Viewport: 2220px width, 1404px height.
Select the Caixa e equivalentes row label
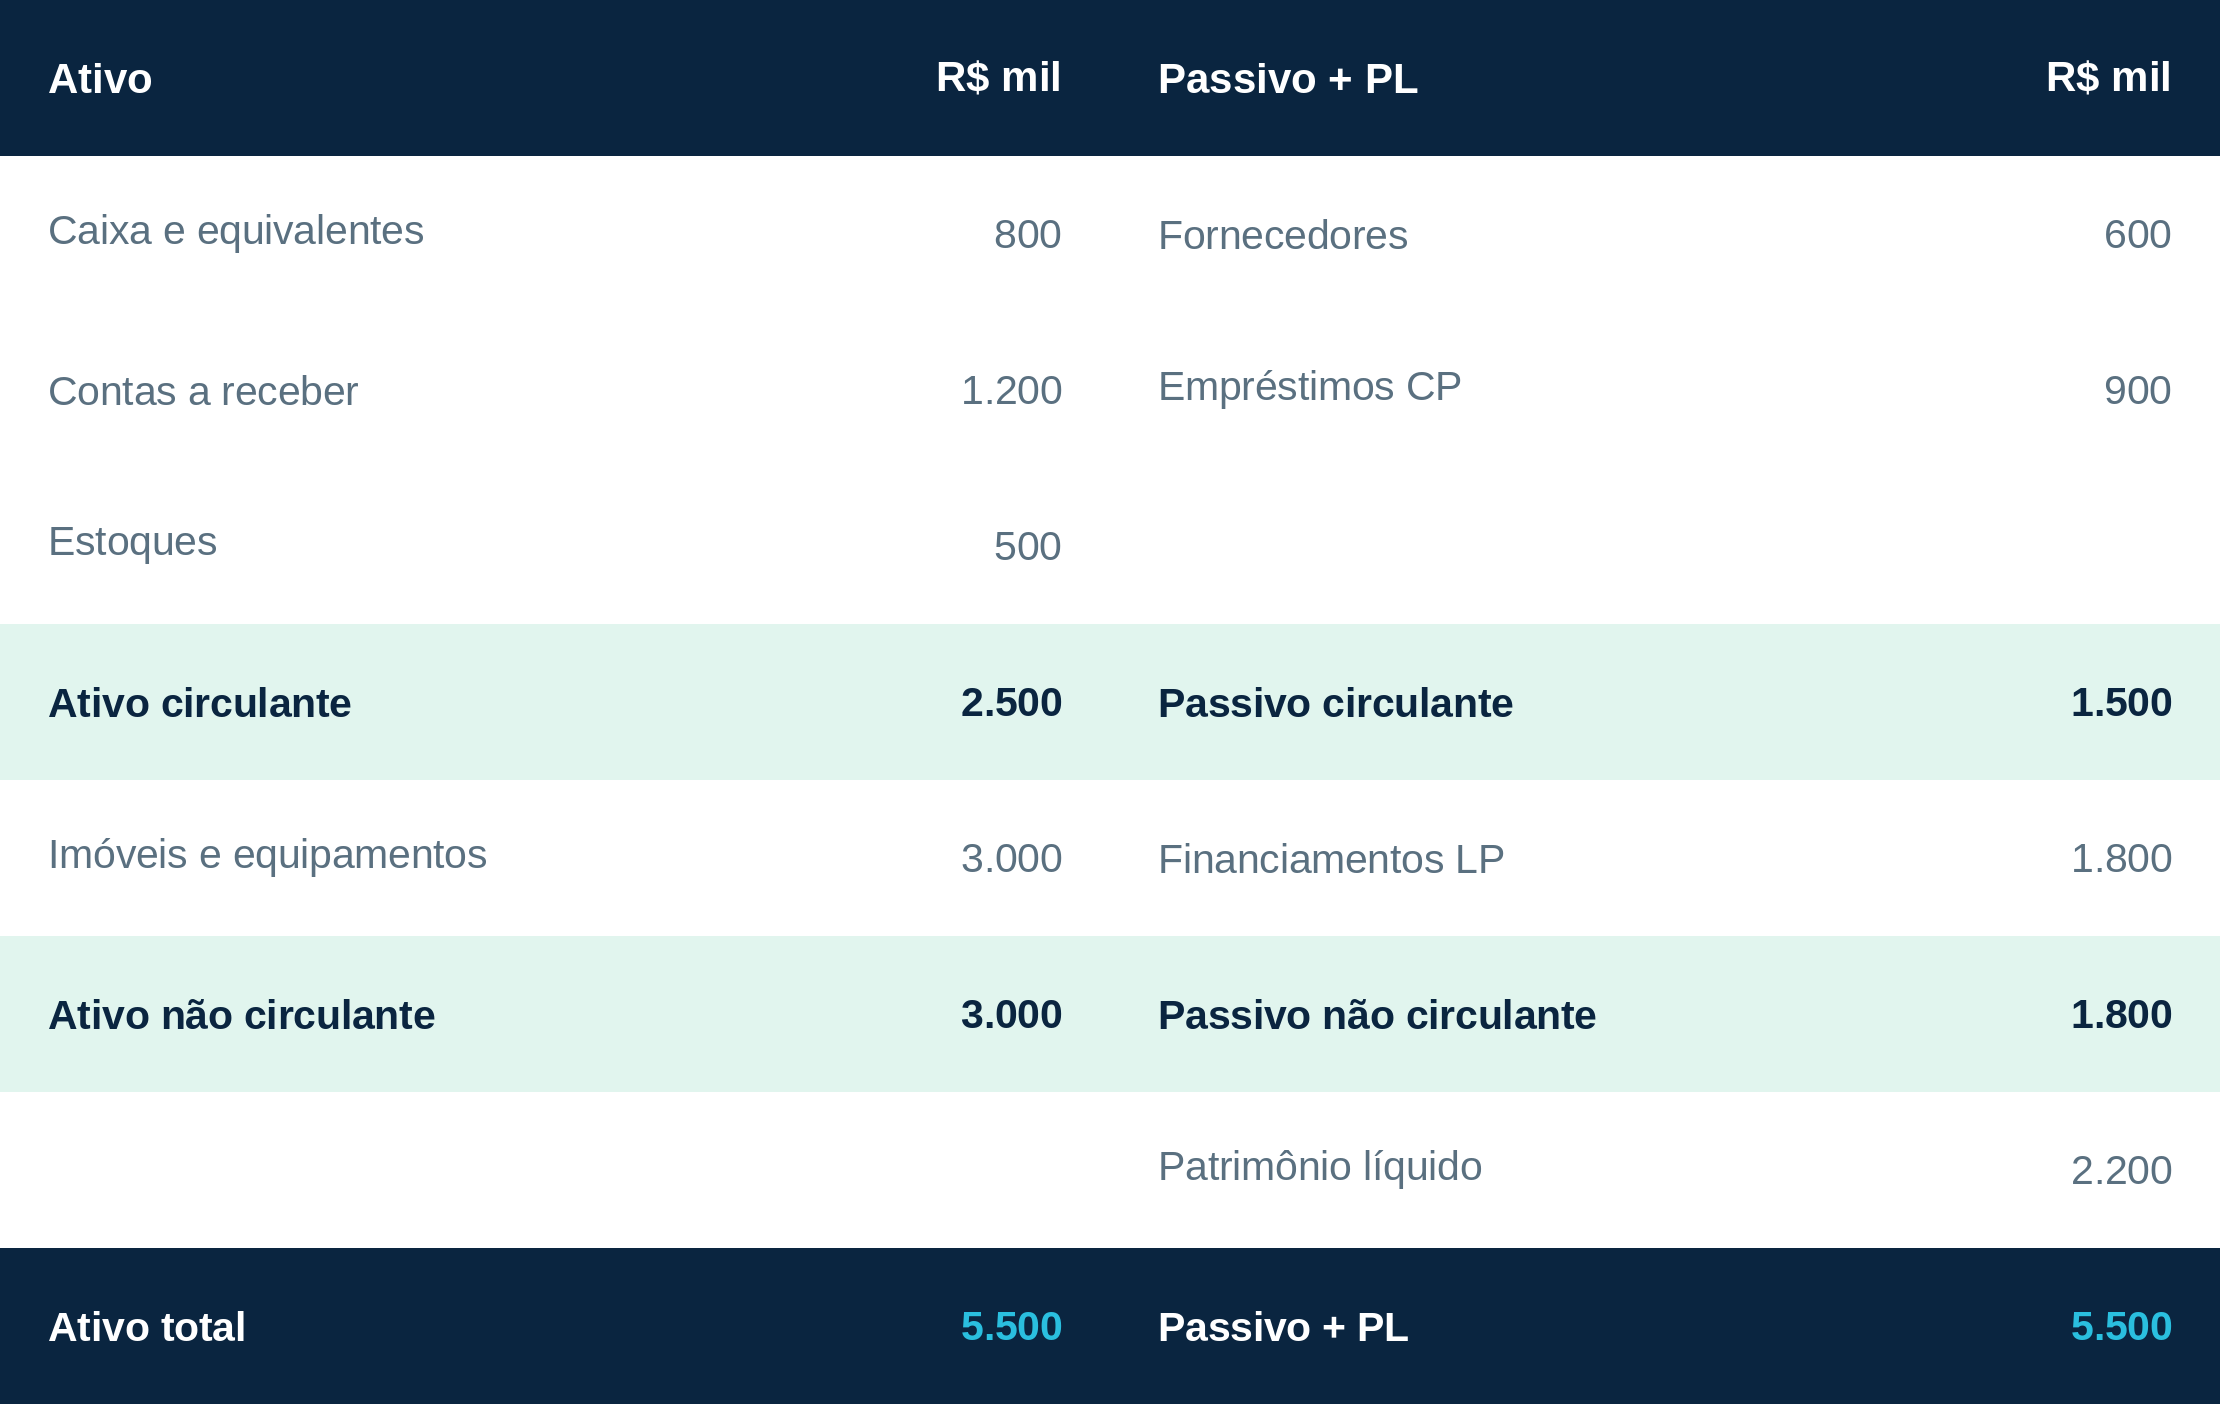236,231
